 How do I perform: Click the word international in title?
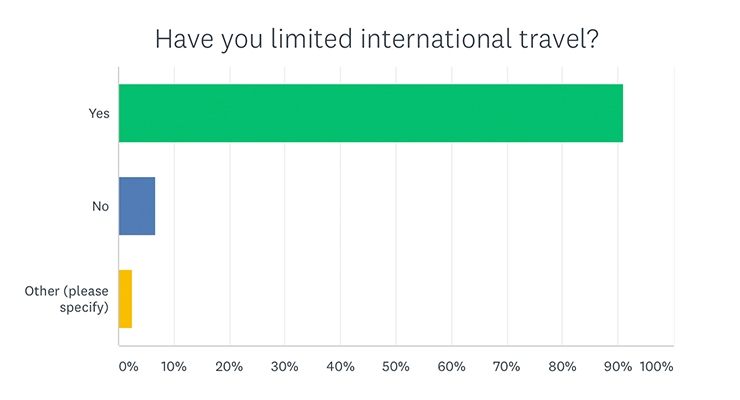pos(436,39)
